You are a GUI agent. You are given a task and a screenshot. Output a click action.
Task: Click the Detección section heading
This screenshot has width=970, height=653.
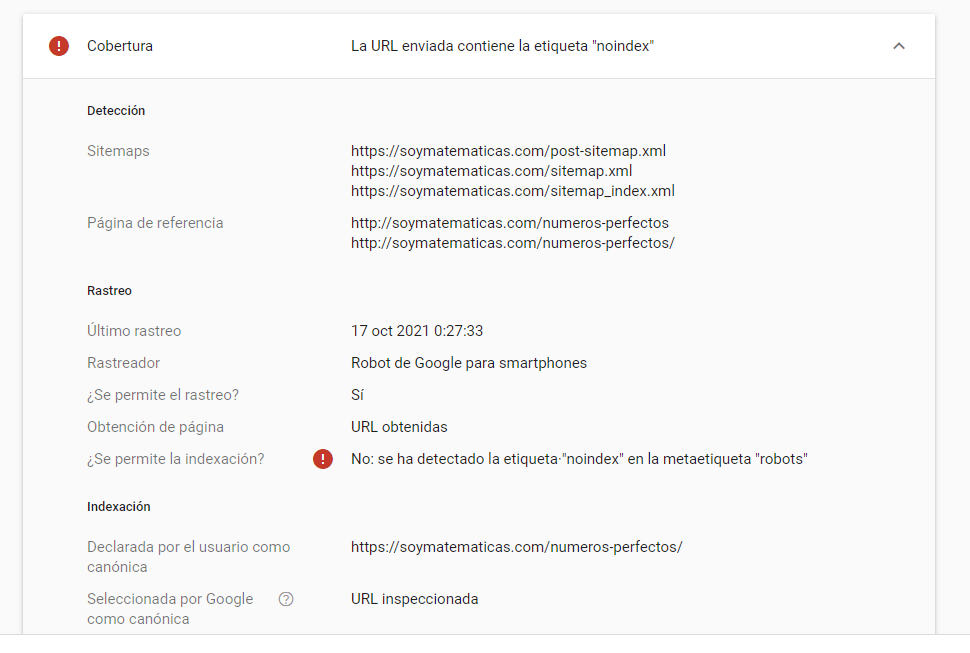pyautogui.click(x=116, y=111)
